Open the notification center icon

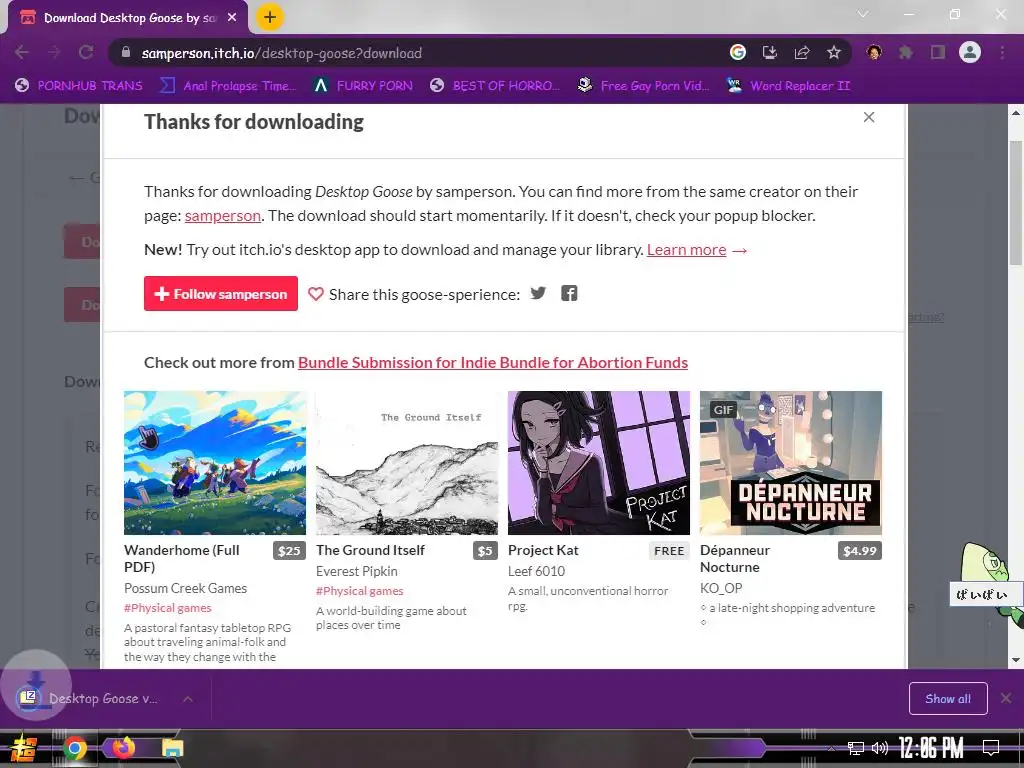pos(991,747)
